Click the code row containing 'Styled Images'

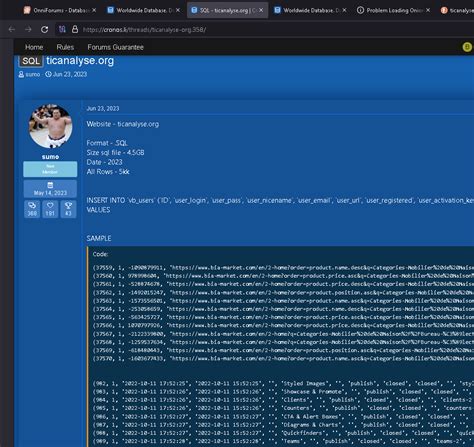point(283,383)
